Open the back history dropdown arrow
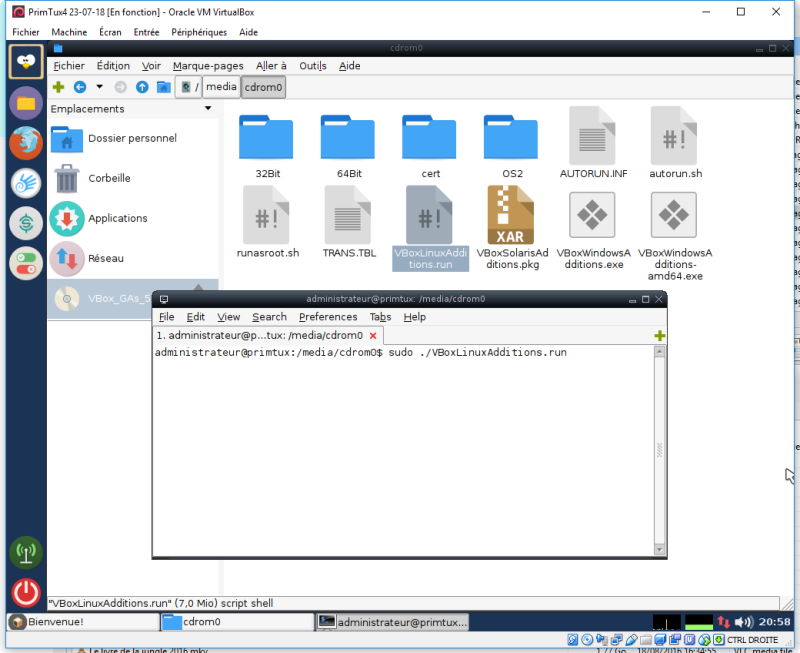The width and height of the screenshot is (800, 653). [x=99, y=87]
